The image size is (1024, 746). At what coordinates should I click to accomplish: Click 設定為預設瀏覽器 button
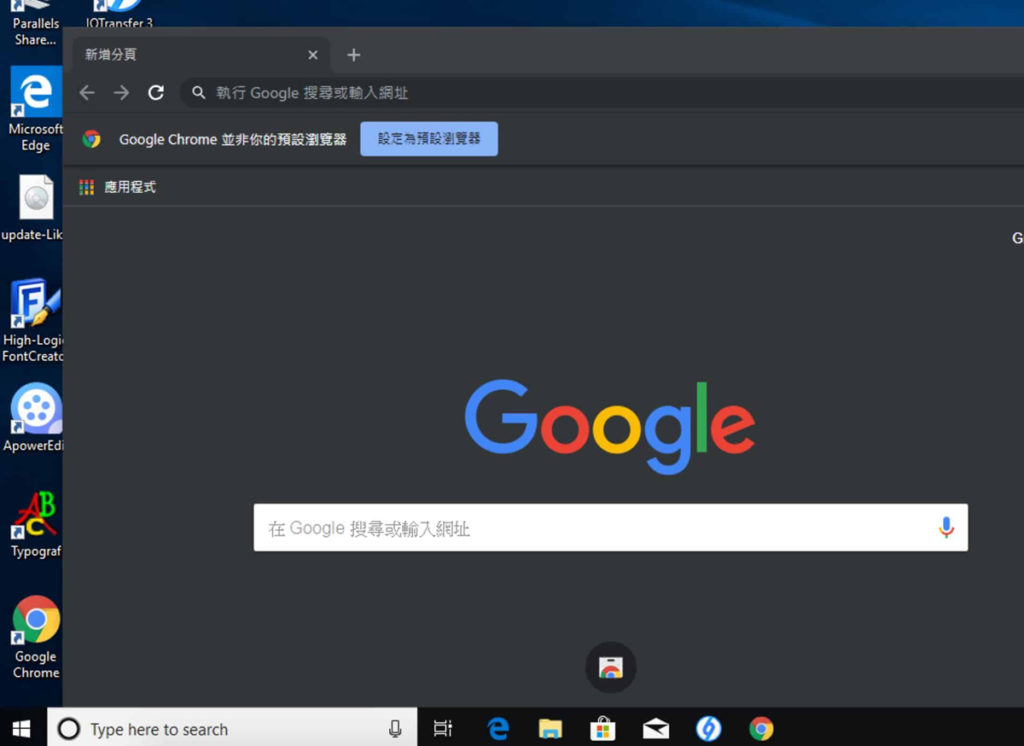(429, 139)
